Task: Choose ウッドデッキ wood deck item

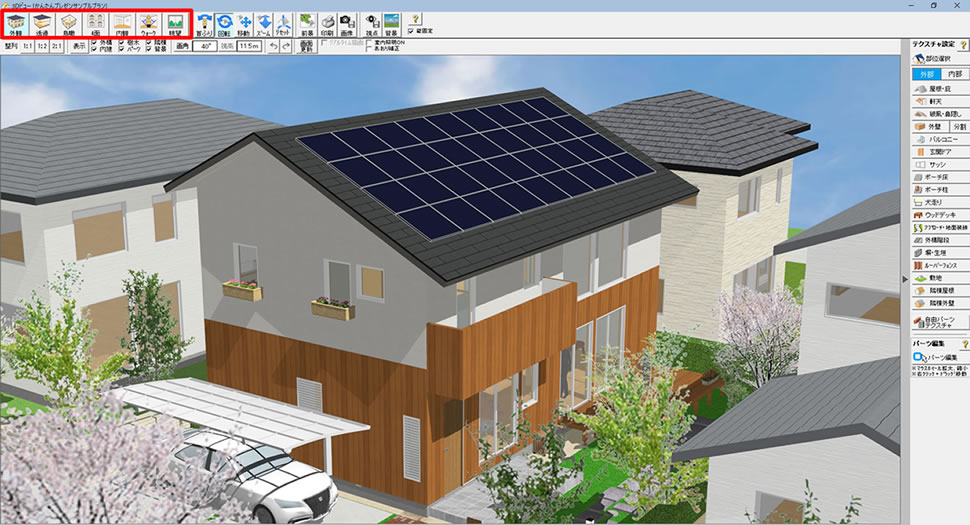Action: pos(940,215)
